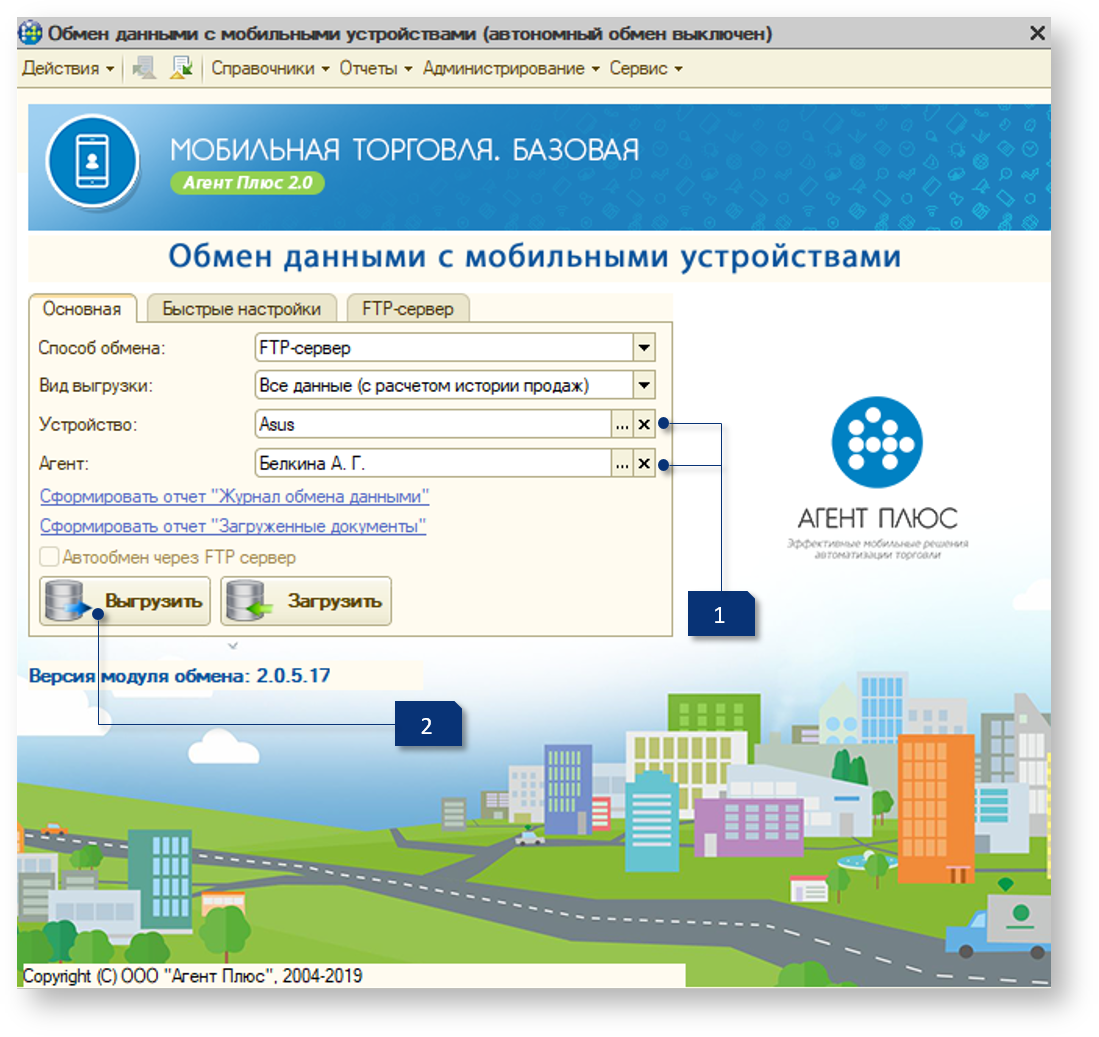Click the Устройство field containing Asus
The height and width of the screenshot is (1037, 1099).
(433, 425)
